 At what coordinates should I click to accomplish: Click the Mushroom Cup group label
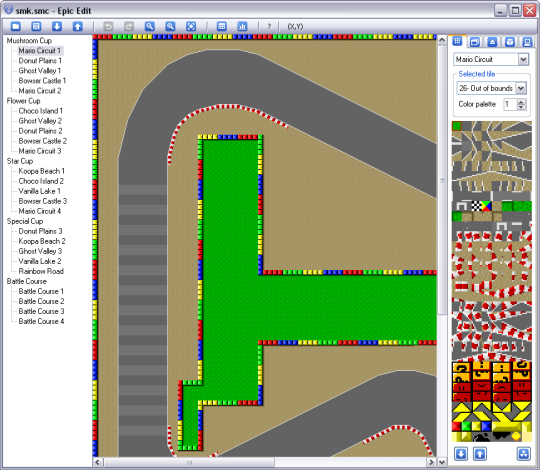click(29, 41)
